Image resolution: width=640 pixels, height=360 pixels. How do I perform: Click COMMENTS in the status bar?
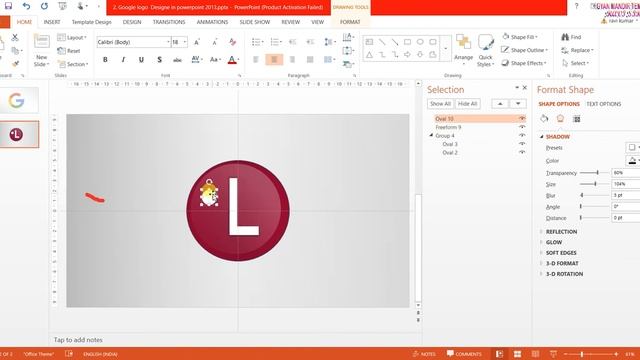[464, 354]
